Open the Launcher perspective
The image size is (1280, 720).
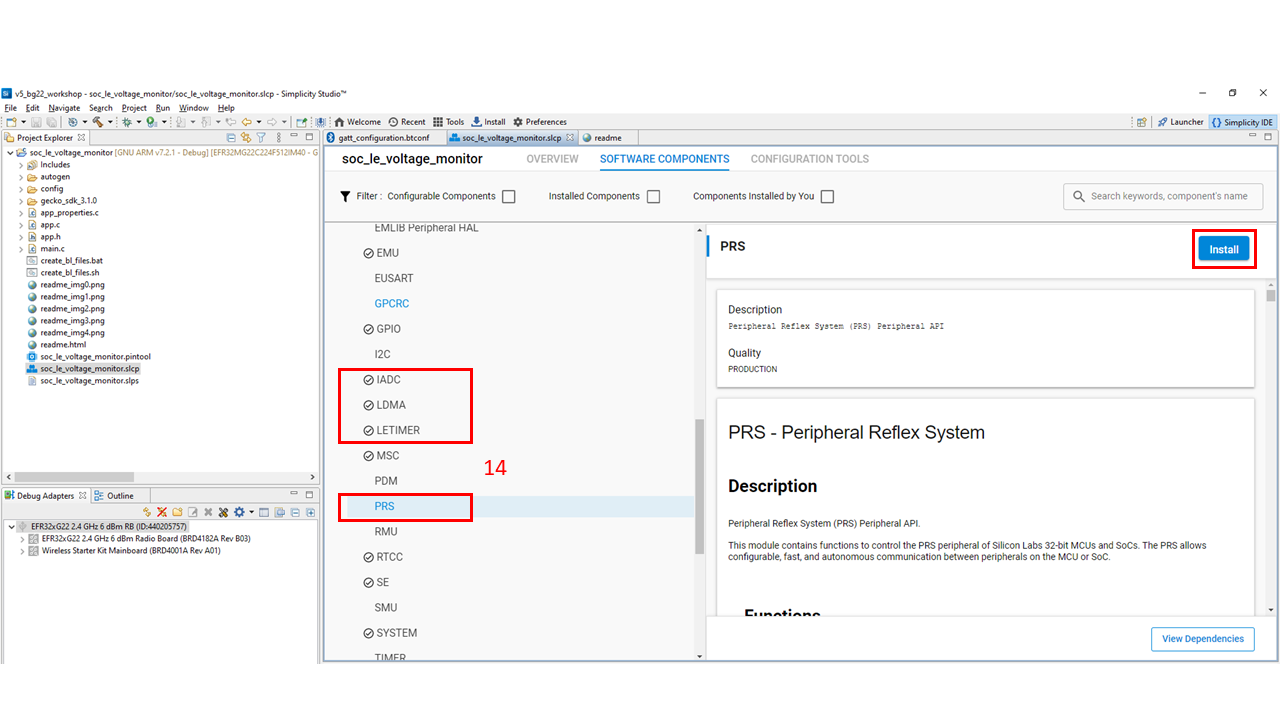coord(1180,122)
